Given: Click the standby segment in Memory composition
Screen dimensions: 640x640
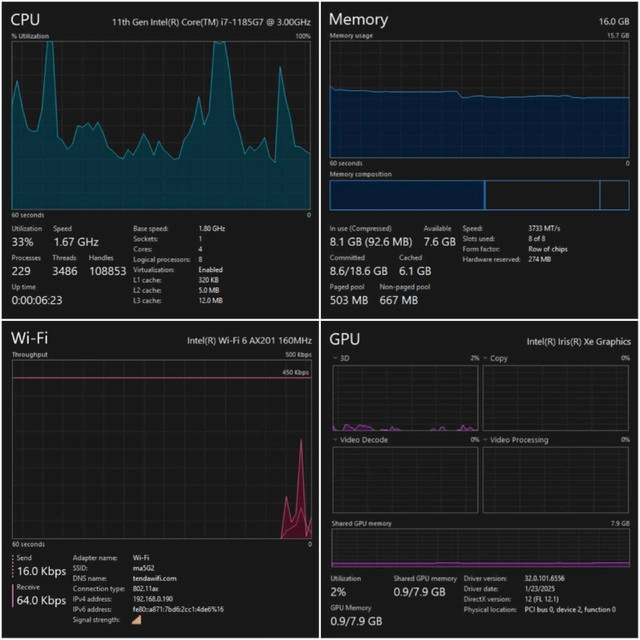Looking at the screenshot, I should click(541, 195).
